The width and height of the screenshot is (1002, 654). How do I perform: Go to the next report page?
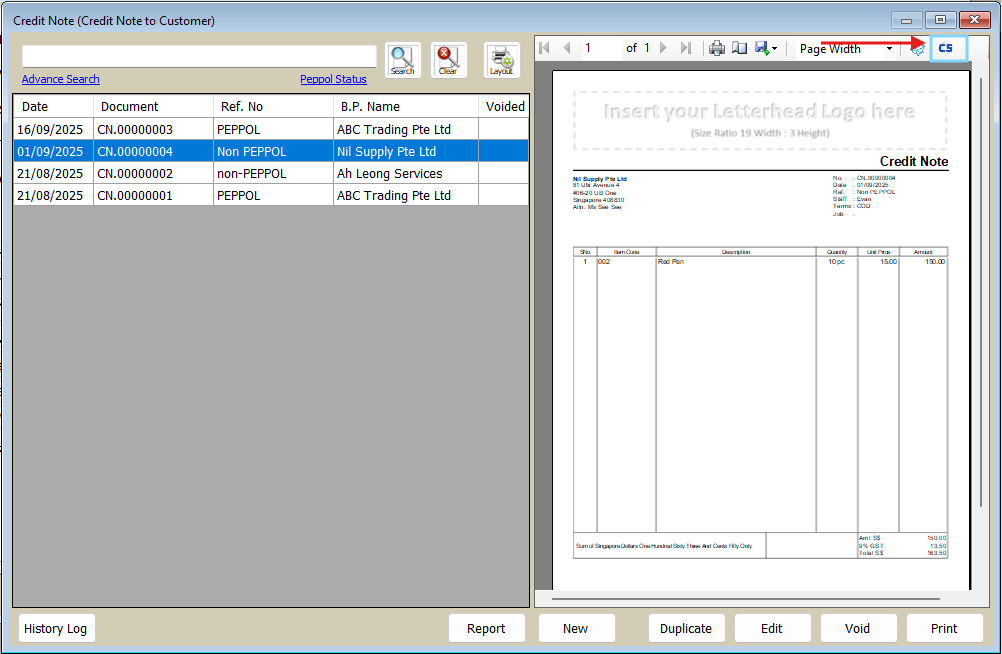pyautogui.click(x=664, y=48)
